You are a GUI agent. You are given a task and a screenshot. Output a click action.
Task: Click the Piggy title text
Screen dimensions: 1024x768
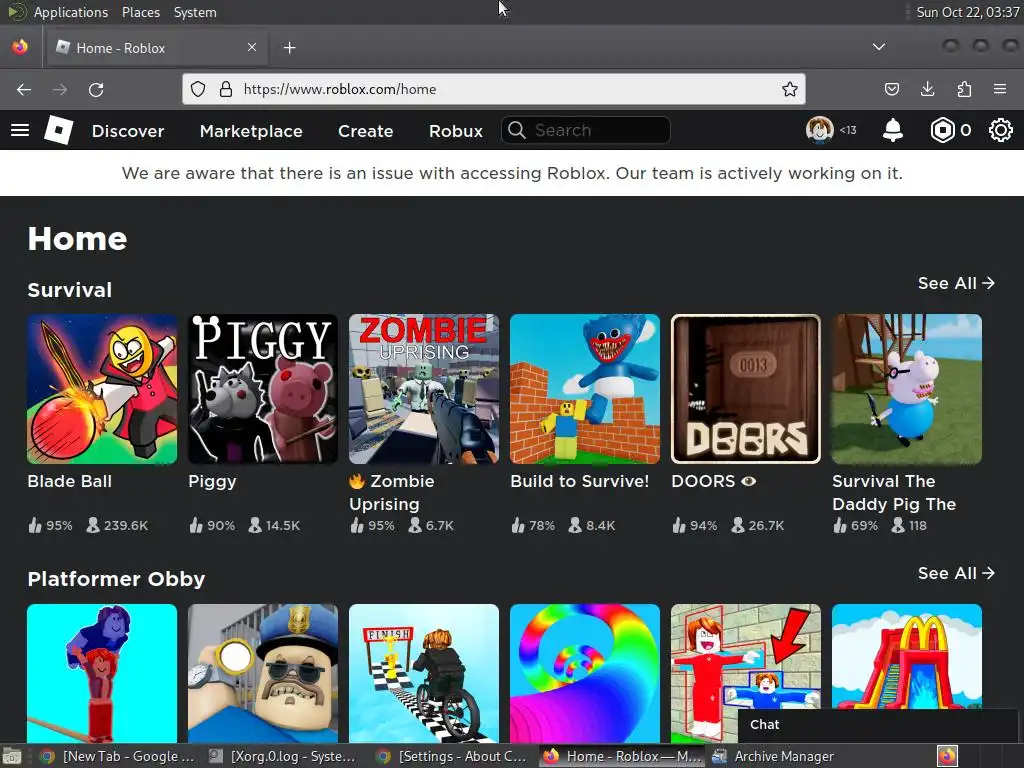[x=212, y=482]
